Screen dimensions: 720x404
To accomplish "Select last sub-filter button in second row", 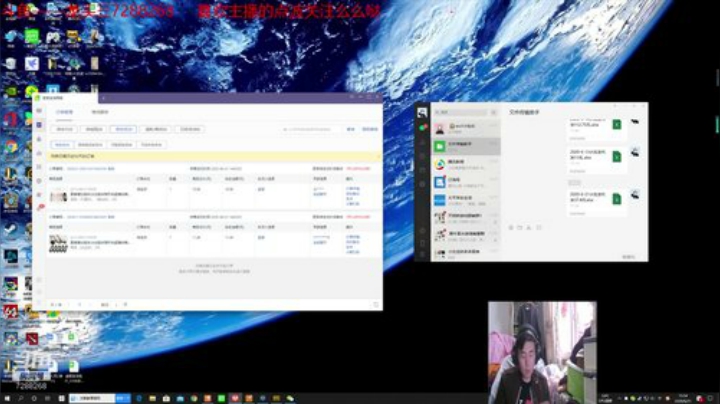I will 152,145.
